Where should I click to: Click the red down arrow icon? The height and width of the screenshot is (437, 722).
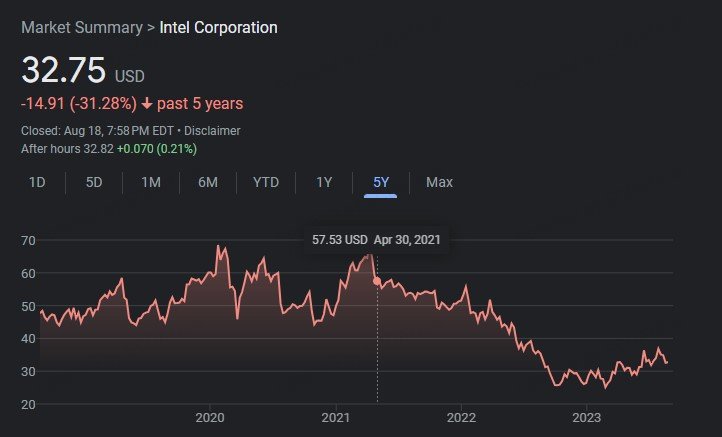click(147, 104)
